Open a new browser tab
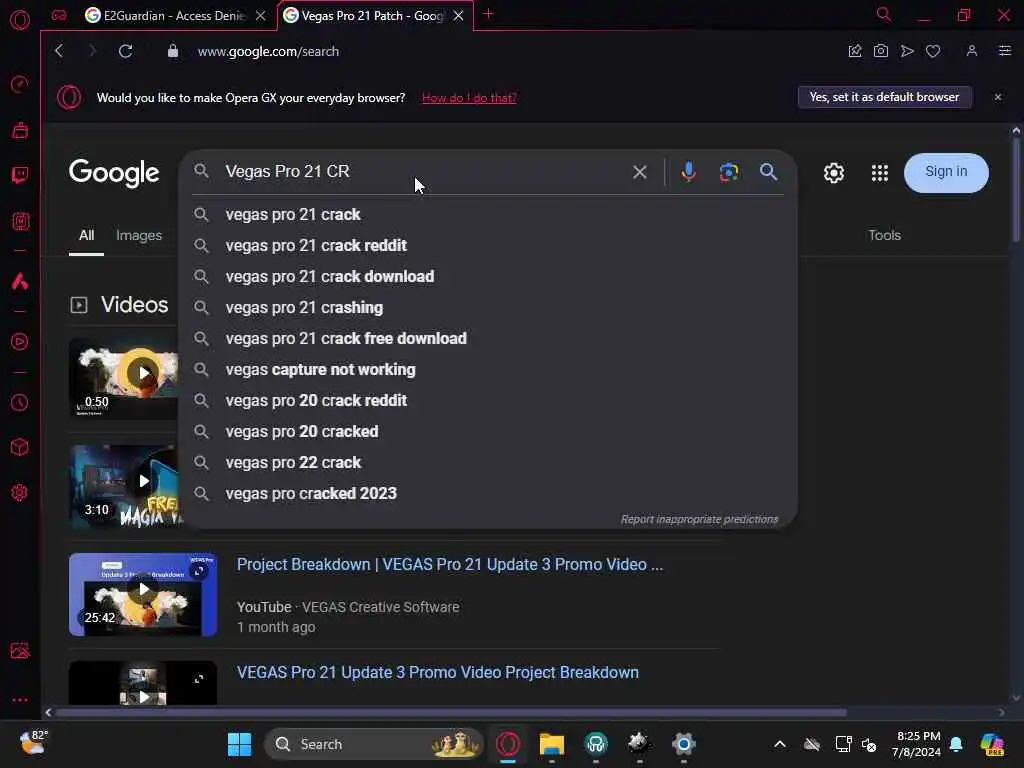Image resolution: width=1024 pixels, height=768 pixels. (488, 14)
